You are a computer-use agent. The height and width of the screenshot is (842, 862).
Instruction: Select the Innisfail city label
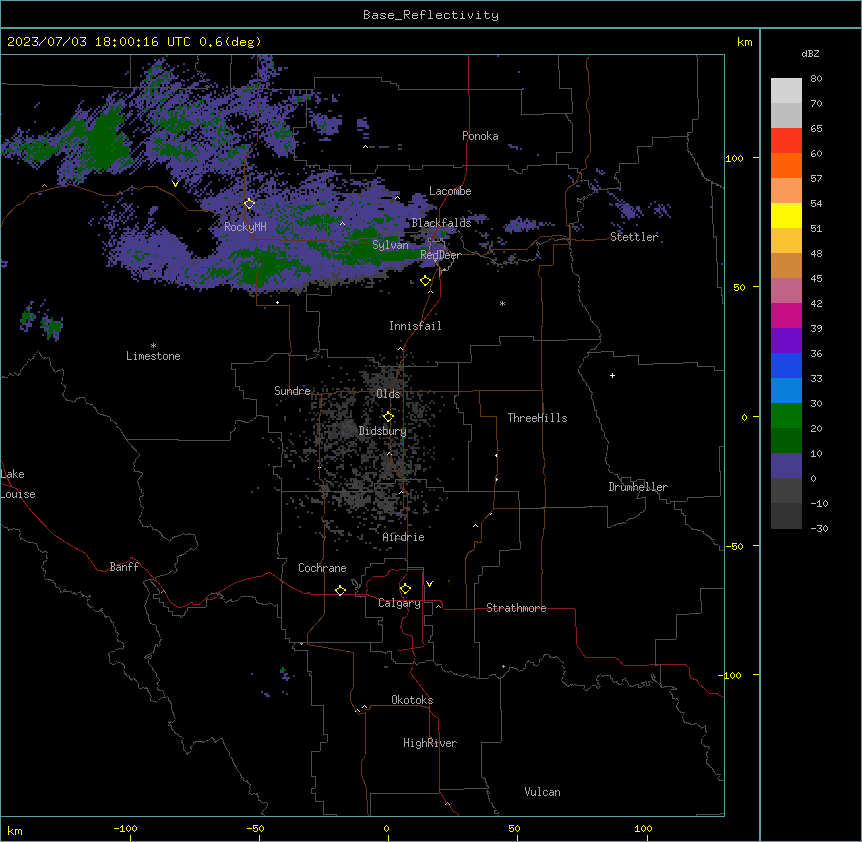415,326
